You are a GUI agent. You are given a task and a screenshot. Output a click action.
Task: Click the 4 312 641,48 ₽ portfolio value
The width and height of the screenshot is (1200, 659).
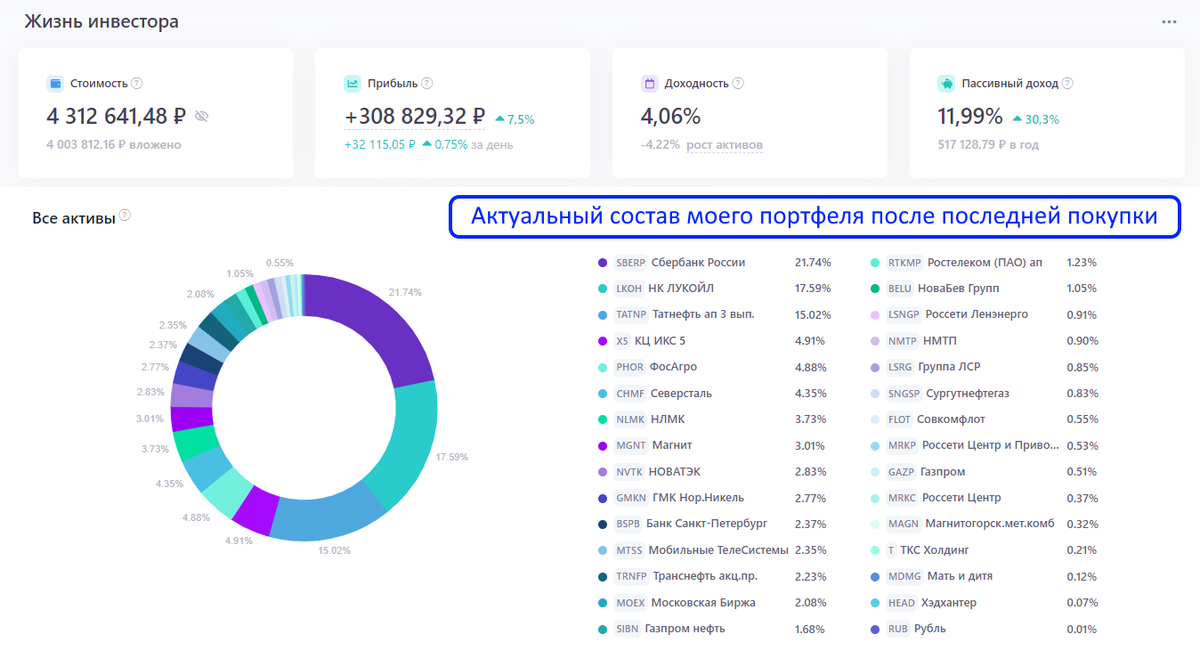[x=116, y=117]
